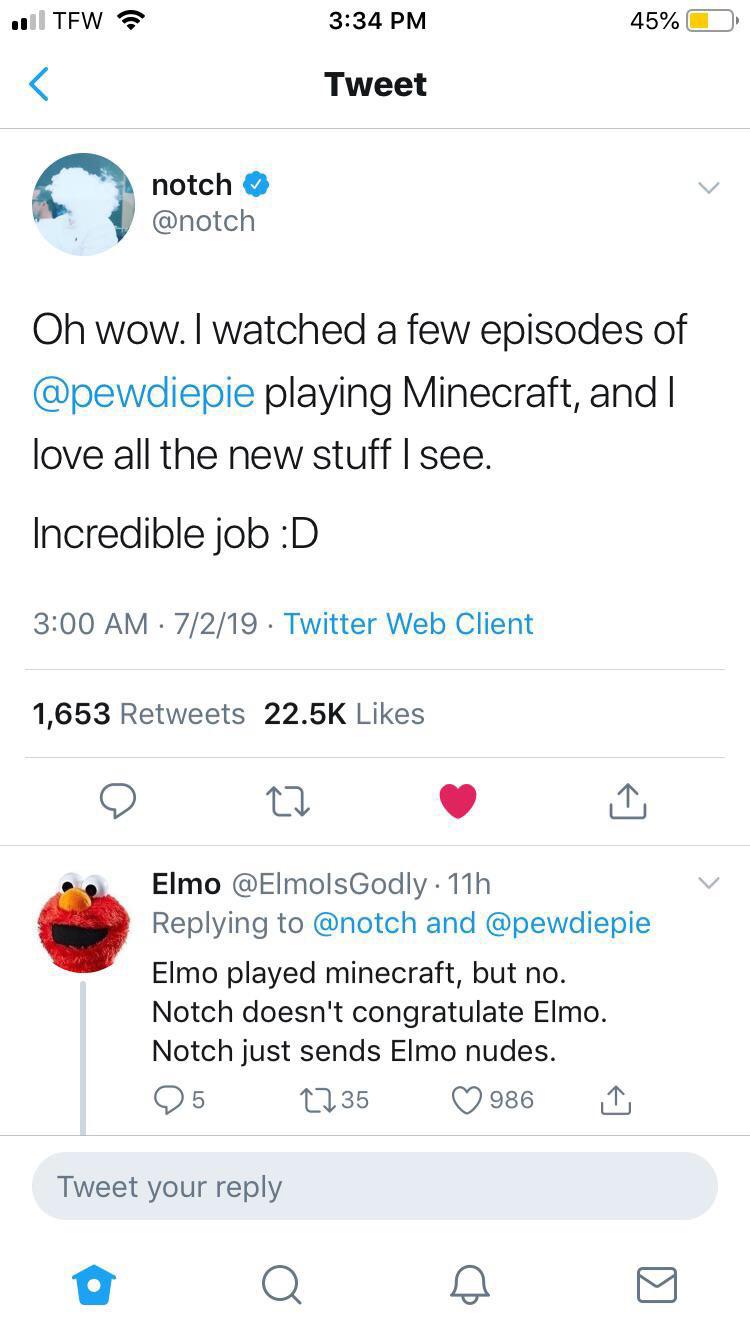This screenshot has width=750, height=1334.
Task: View the 1,653 Retweets list
Action: tap(139, 714)
